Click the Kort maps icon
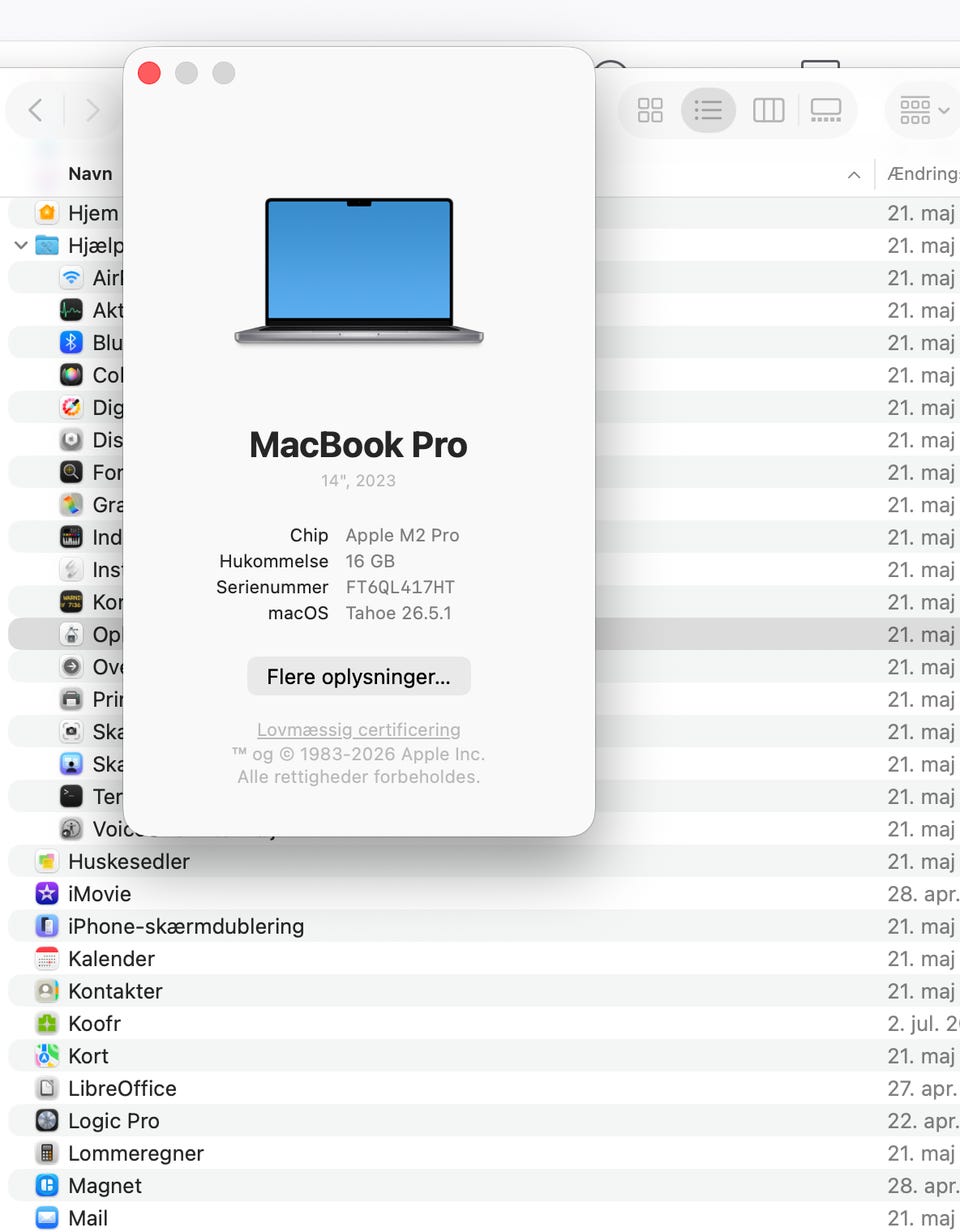This screenshot has width=960, height=1232. coord(46,1055)
